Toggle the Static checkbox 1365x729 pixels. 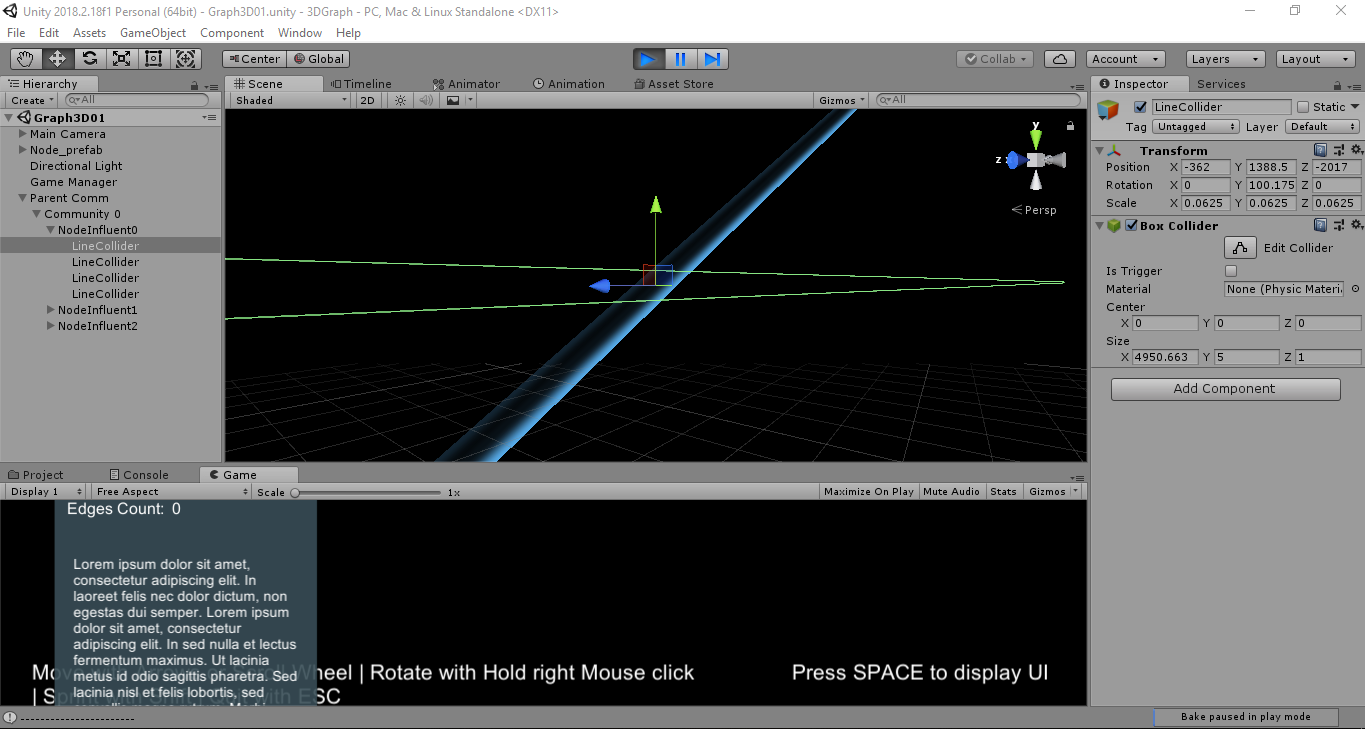(x=1303, y=107)
